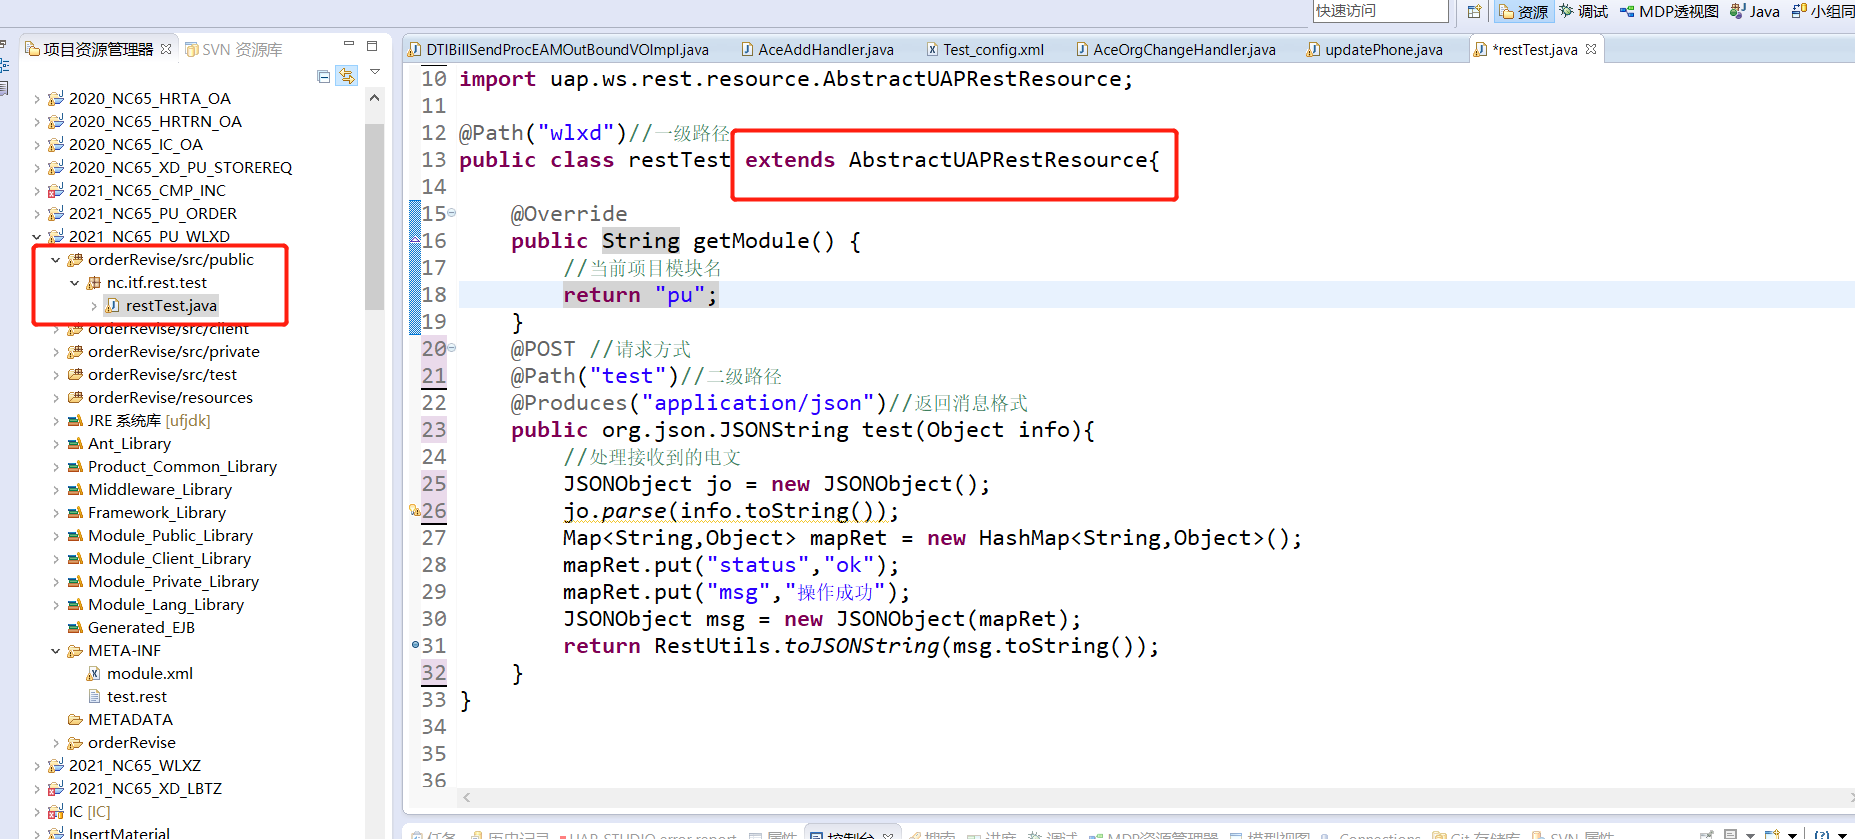This screenshot has height=839, width=1855.
Task: Select the Generated_EJB library
Action: tap(141, 628)
